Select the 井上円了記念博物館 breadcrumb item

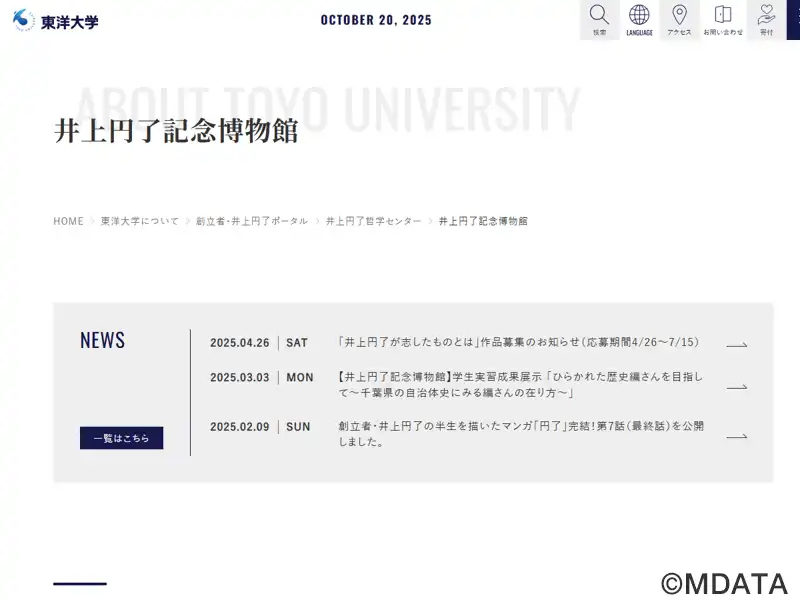tap(483, 221)
